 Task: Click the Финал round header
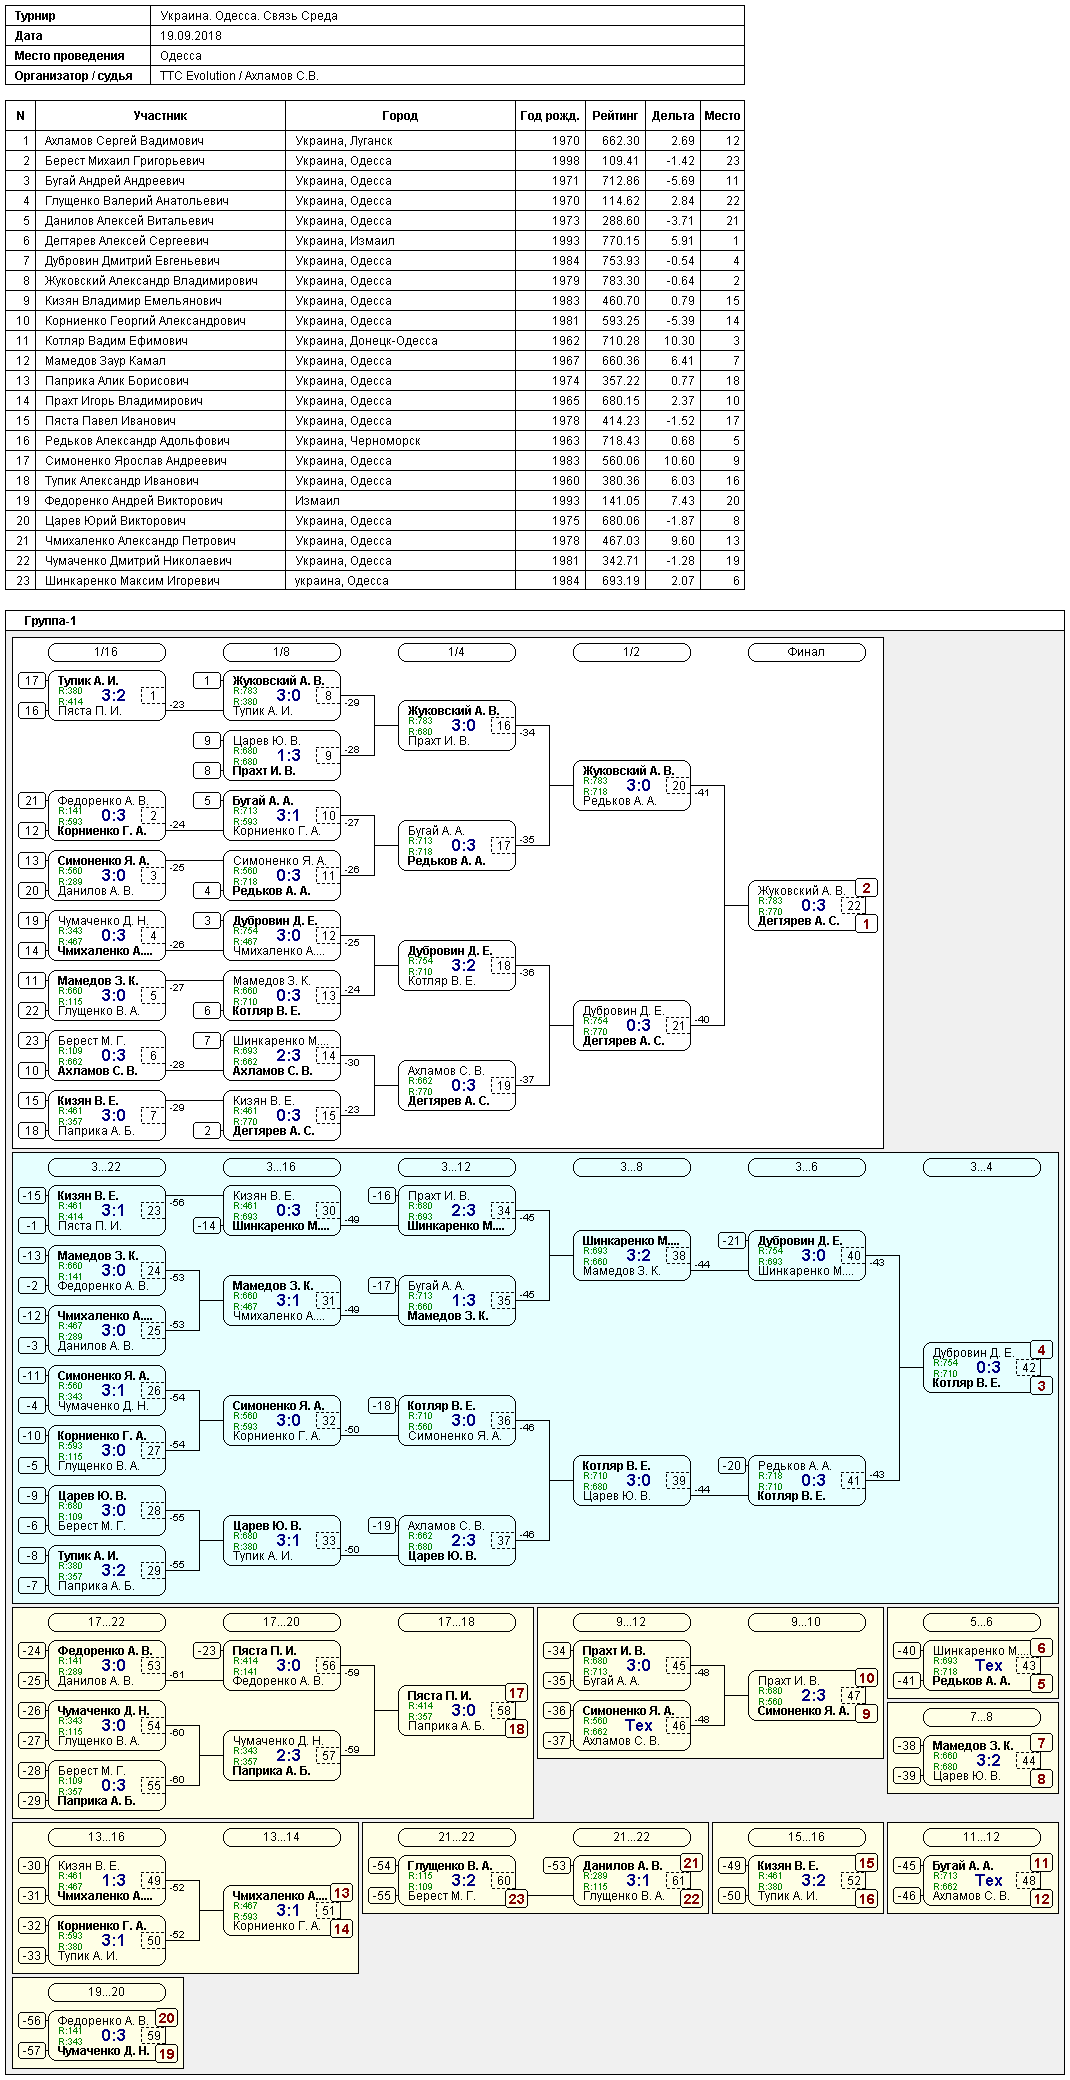[806, 652]
